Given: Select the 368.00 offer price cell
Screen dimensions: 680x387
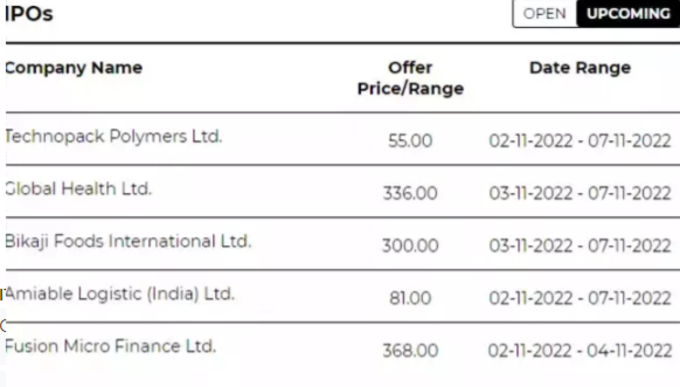Looking at the screenshot, I should [x=410, y=351].
